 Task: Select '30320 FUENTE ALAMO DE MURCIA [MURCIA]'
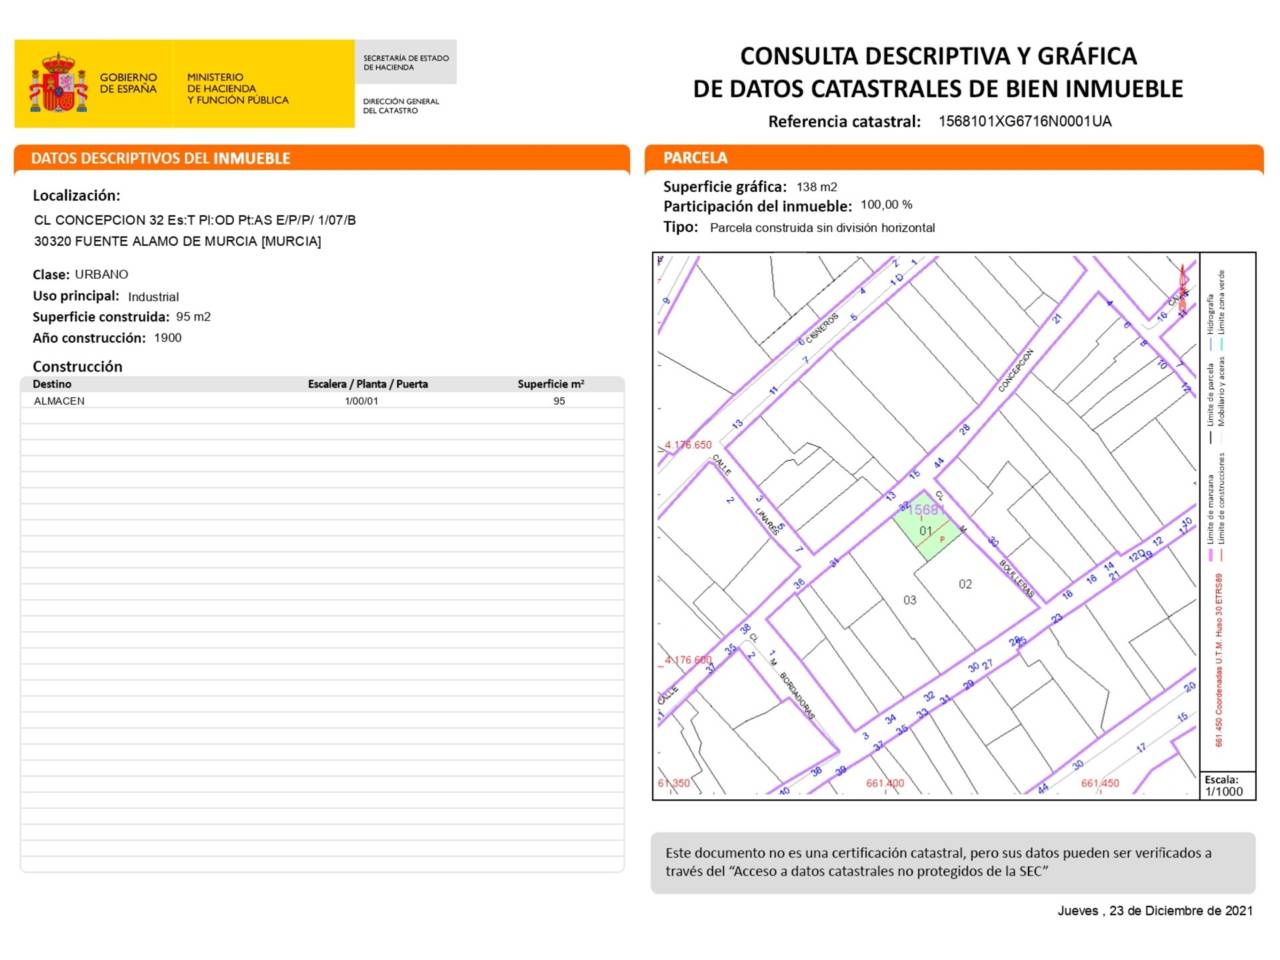coord(177,241)
